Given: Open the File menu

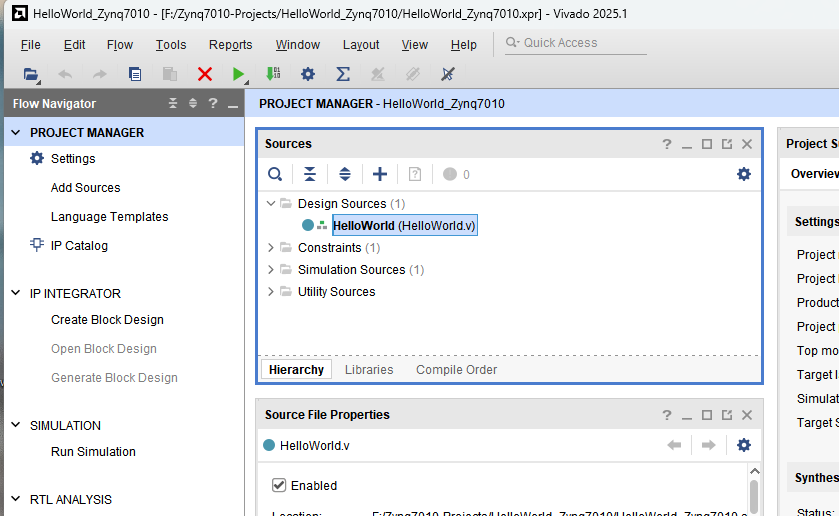Looking at the screenshot, I should [30, 44].
